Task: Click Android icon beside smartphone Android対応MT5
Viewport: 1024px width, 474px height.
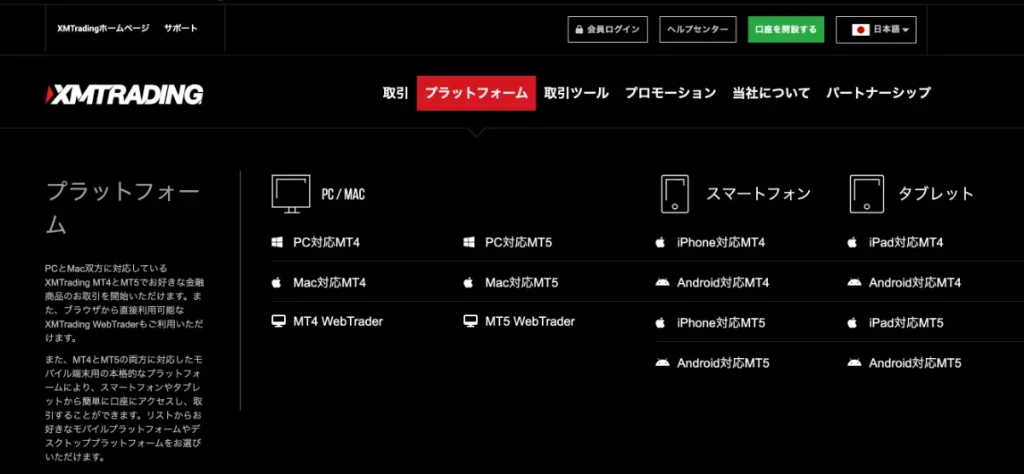Action: [x=662, y=362]
